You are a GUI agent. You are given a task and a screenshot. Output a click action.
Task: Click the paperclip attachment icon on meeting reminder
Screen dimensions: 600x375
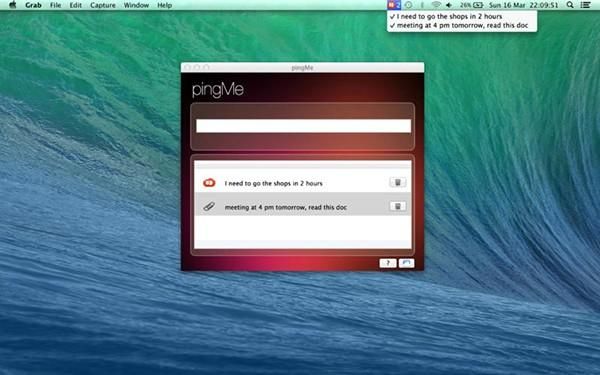[209, 207]
